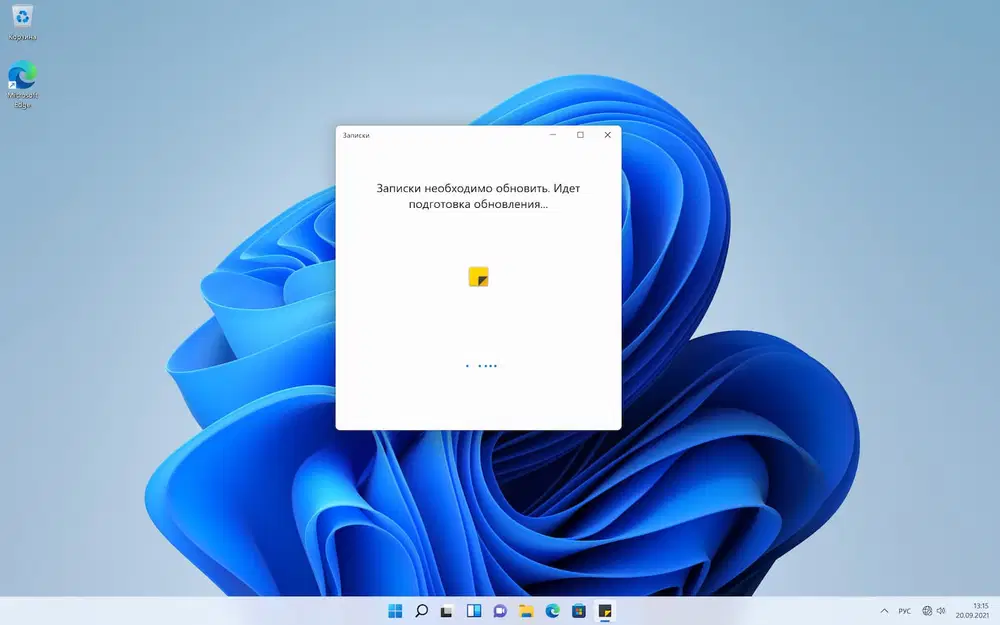Viewport: 1000px width, 625px height.
Task: Minimize the Записки window
Action: [553, 135]
